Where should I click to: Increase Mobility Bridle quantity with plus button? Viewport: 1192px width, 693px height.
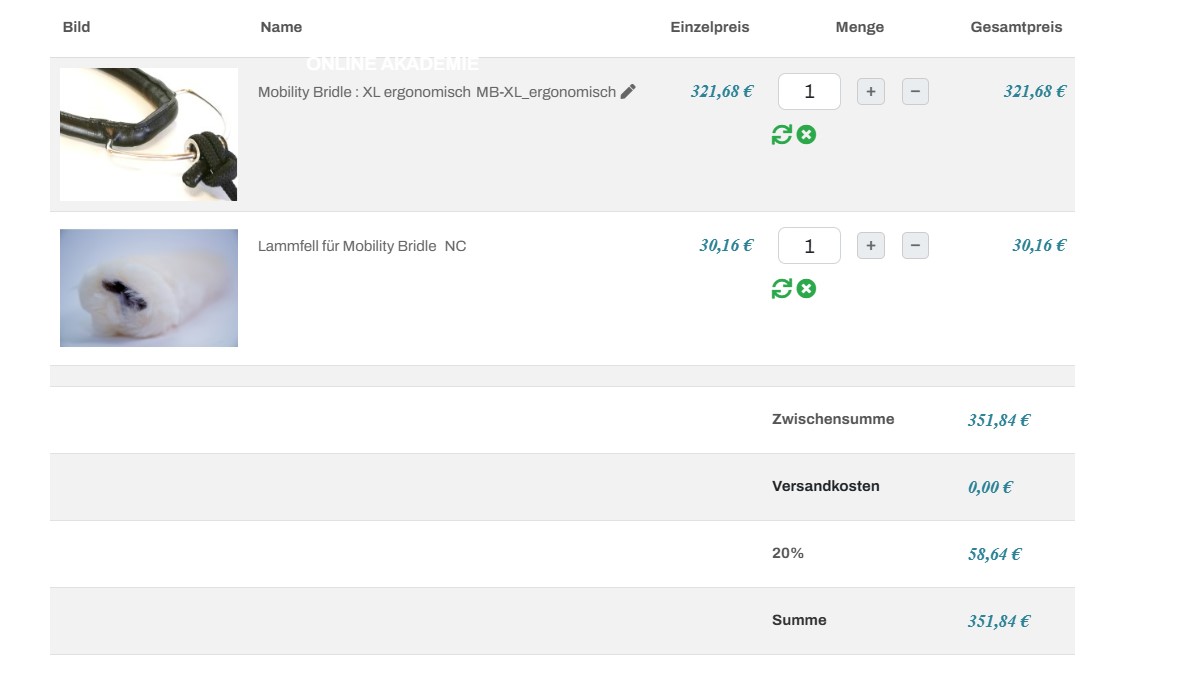(871, 92)
